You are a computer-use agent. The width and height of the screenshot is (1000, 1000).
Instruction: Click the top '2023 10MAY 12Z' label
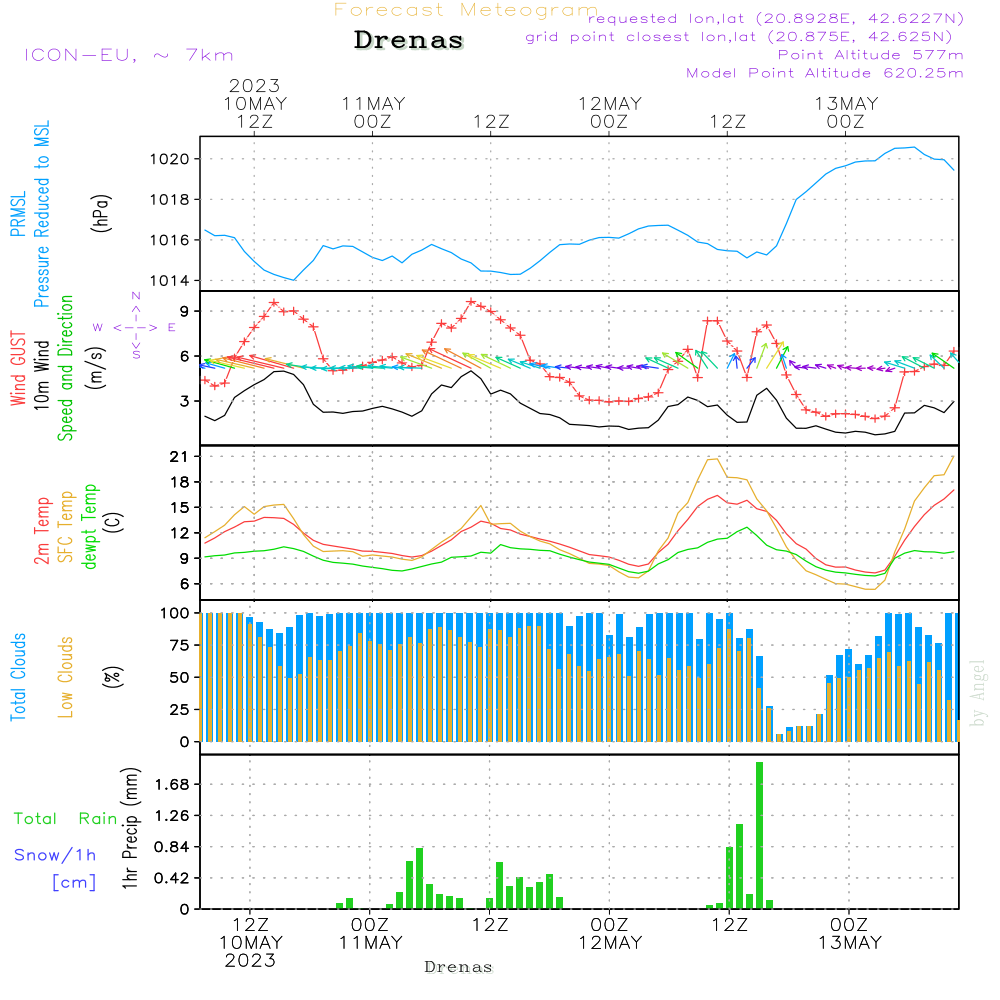(x=255, y=103)
